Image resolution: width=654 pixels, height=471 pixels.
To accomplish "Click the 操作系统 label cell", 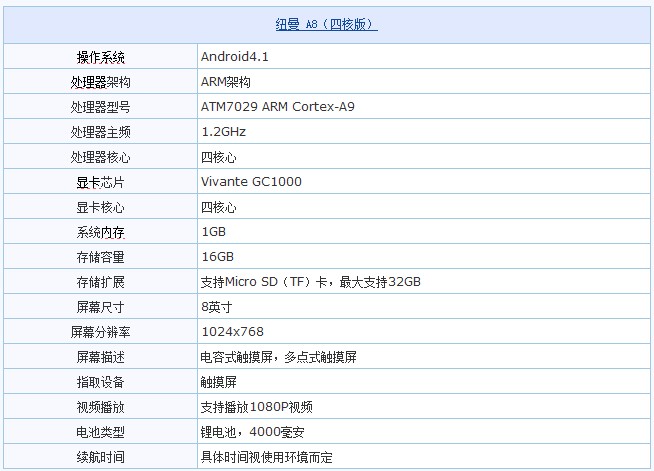I will coord(100,57).
